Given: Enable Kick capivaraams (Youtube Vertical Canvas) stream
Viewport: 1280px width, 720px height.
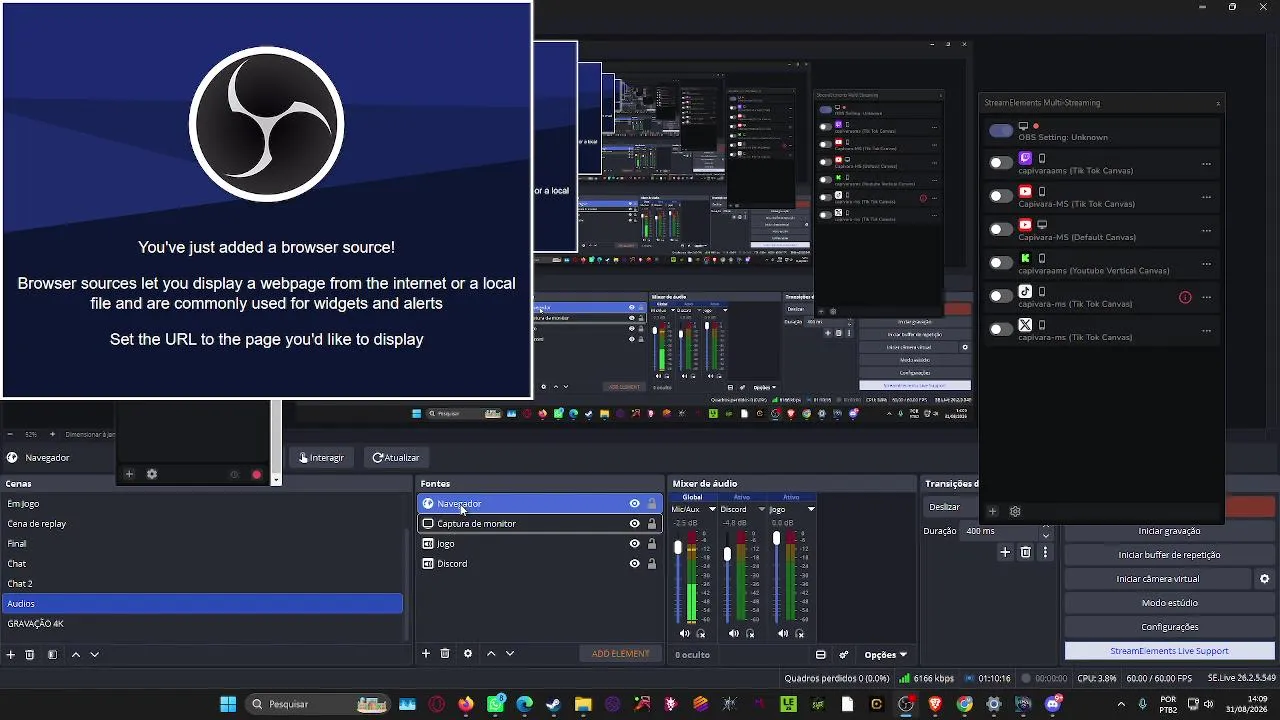Looking at the screenshot, I should [x=1000, y=264].
